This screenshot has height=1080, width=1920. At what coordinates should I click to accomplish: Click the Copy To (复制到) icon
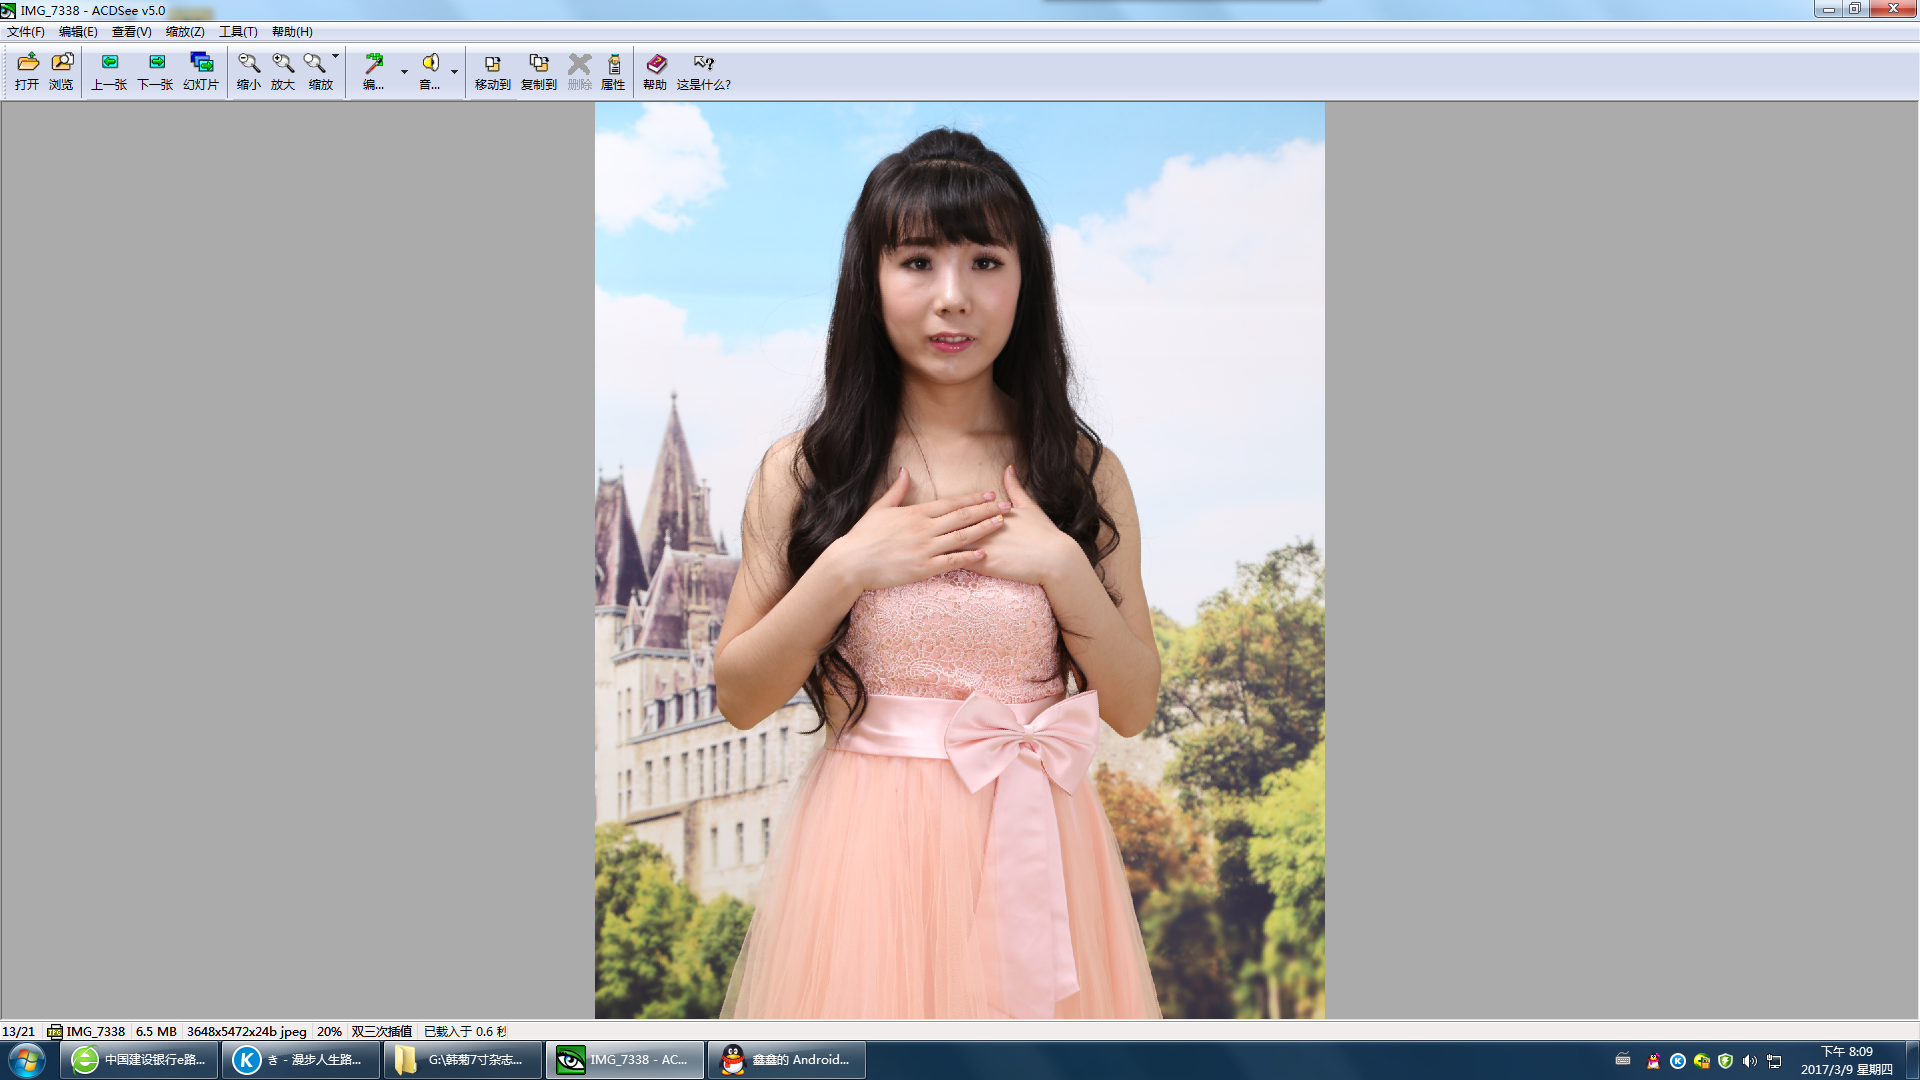[x=538, y=71]
